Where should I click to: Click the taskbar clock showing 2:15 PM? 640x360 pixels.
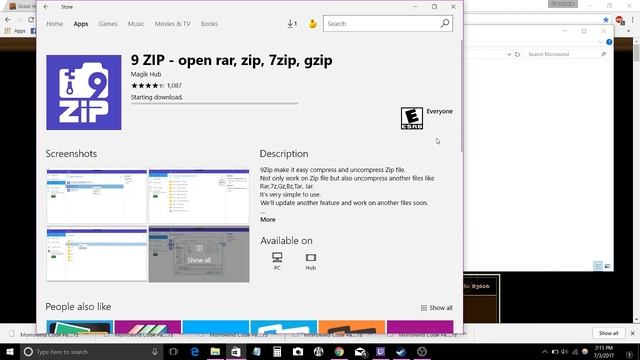tap(603, 352)
